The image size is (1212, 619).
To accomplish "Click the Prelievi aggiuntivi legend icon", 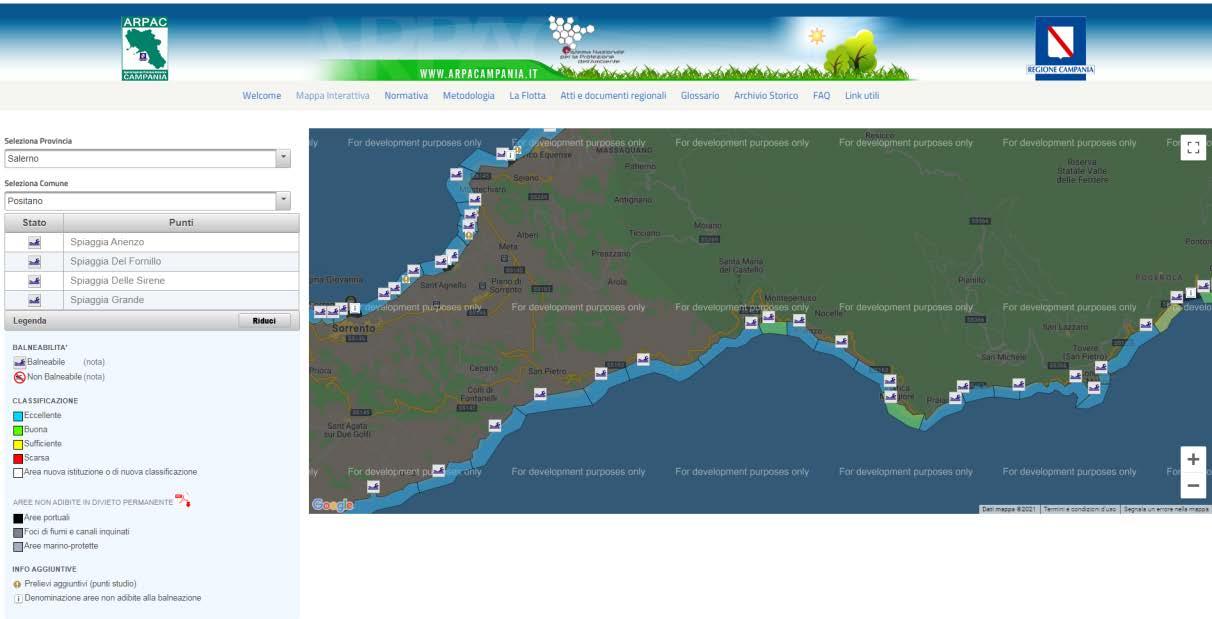I will tap(17, 583).
